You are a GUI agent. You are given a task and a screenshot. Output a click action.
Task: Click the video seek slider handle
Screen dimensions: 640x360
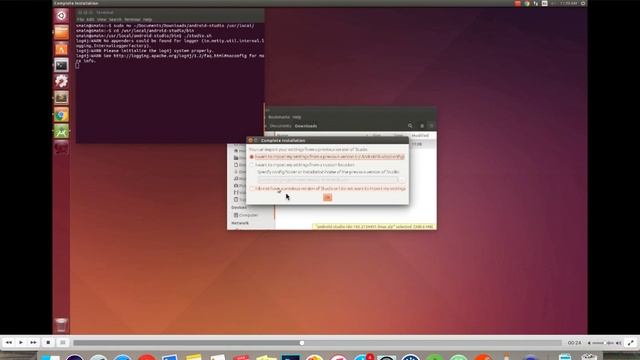[302, 343]
